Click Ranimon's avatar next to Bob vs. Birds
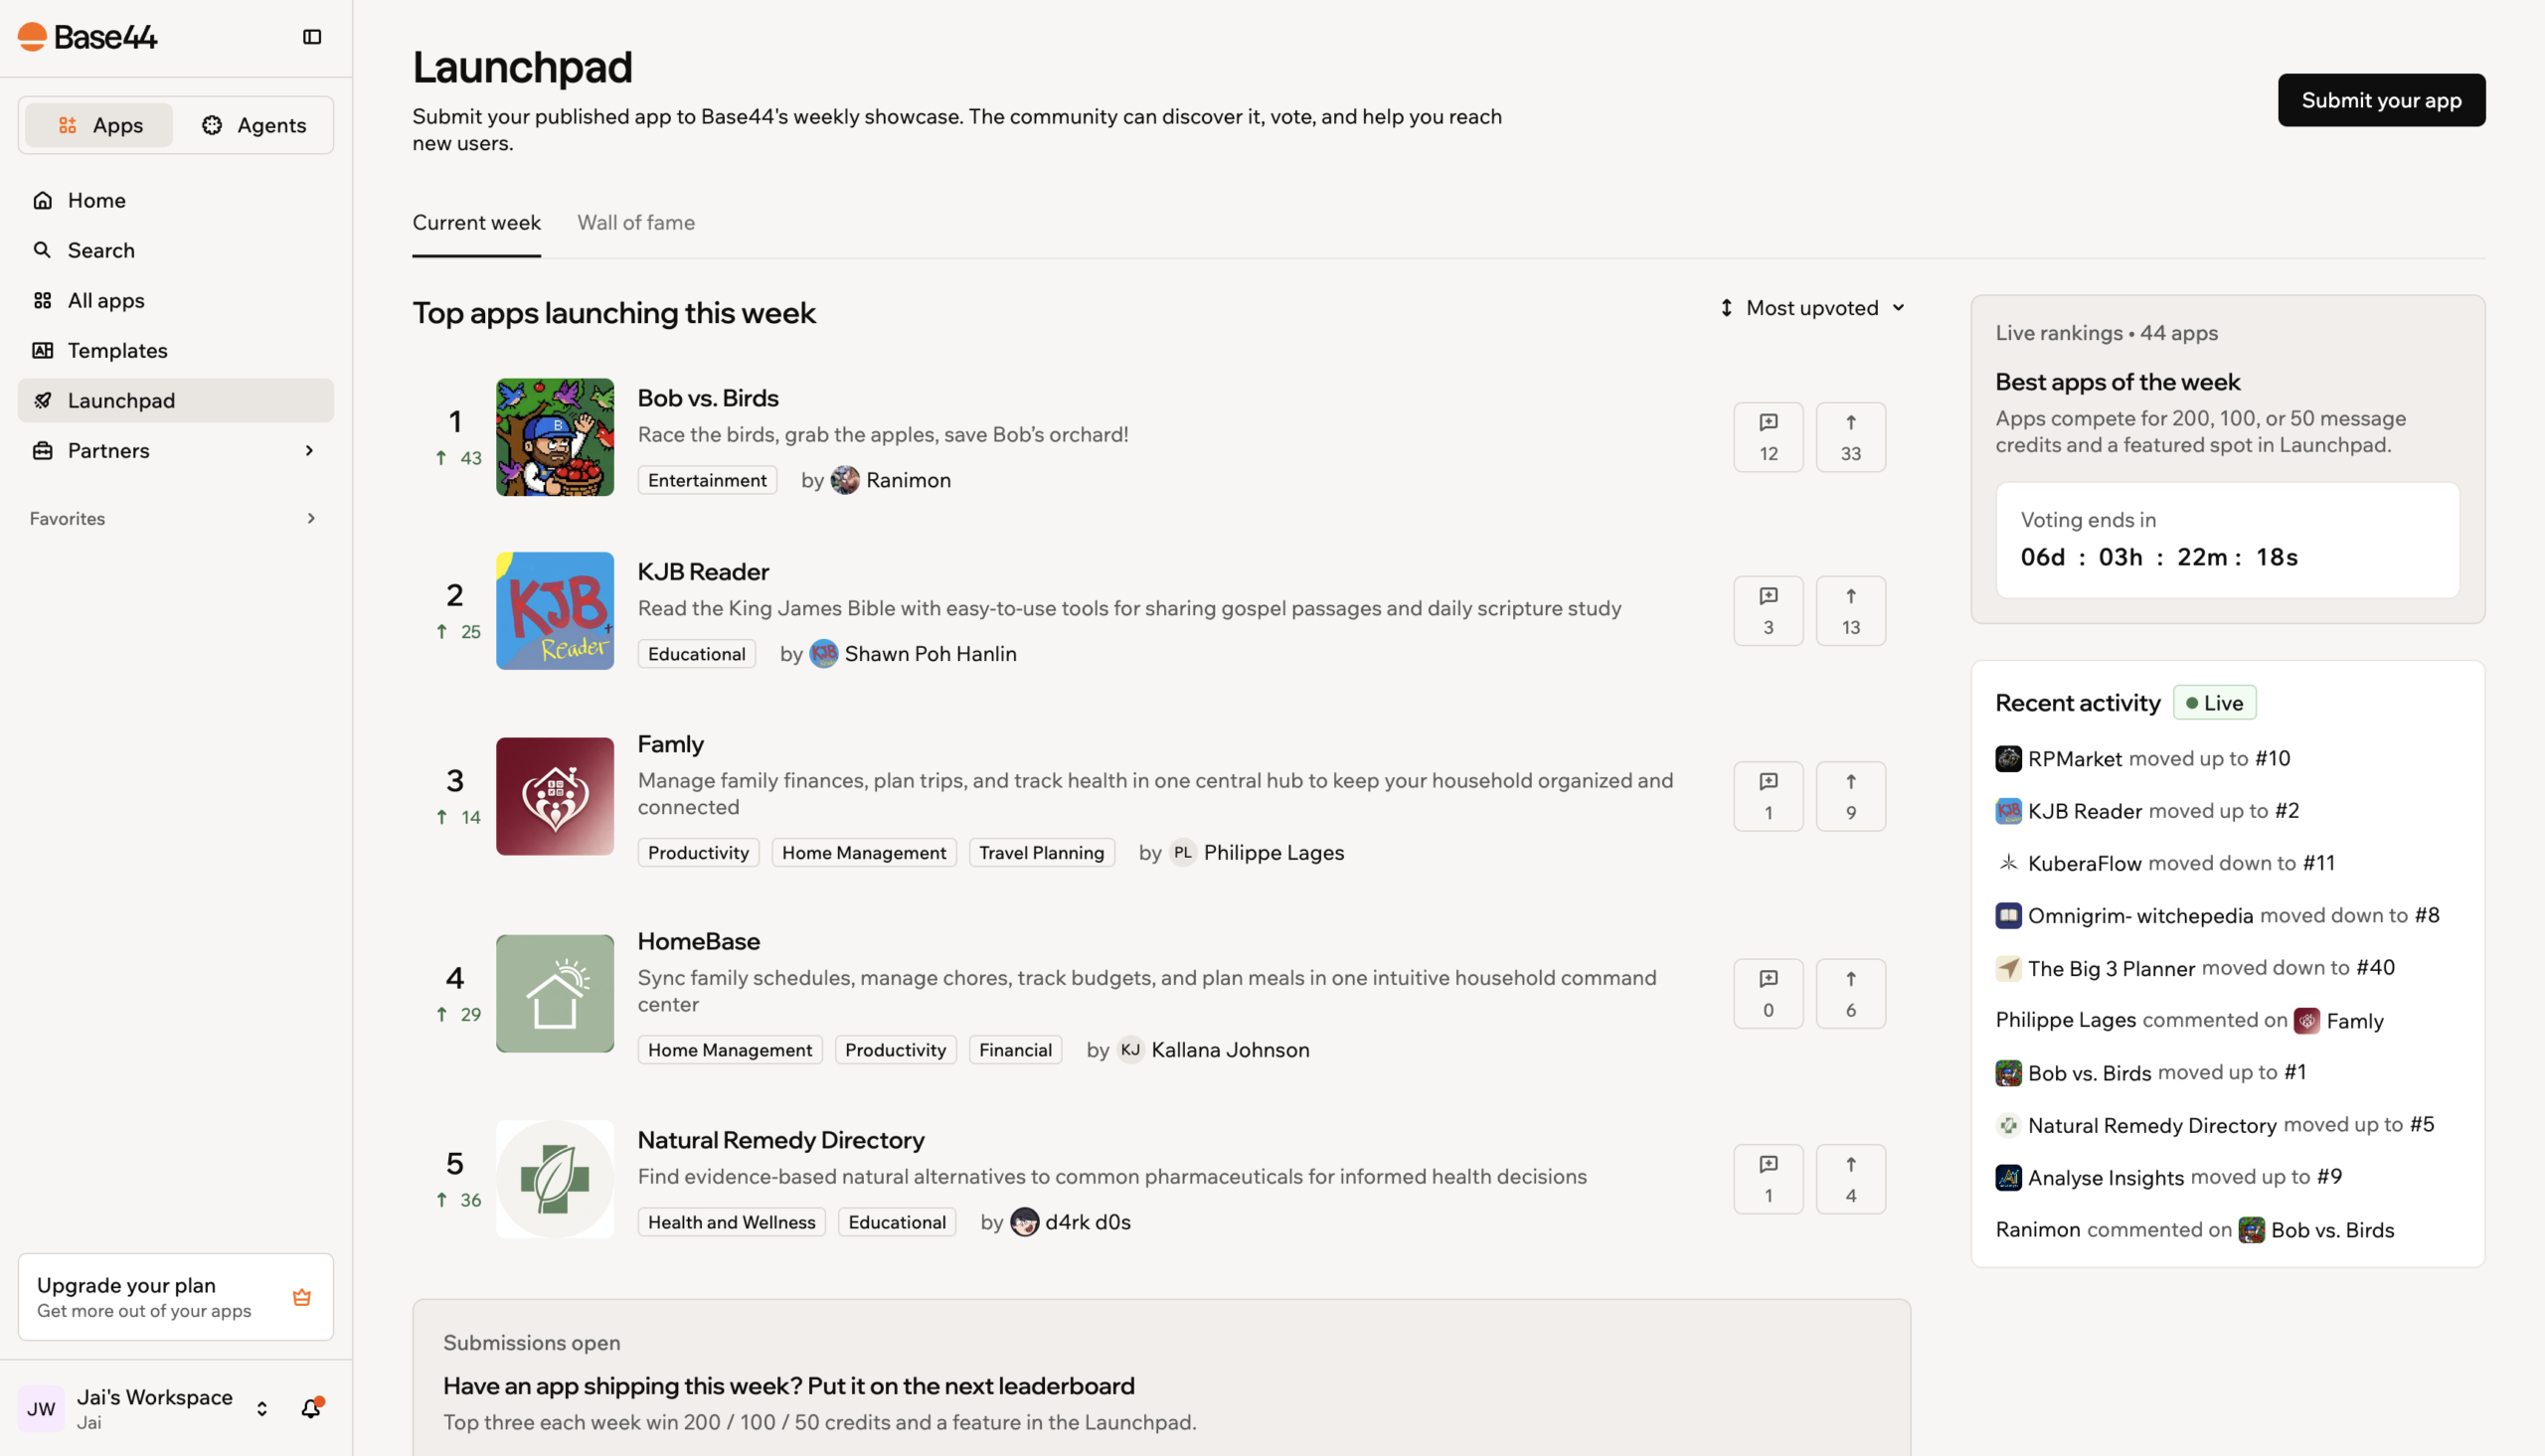The width and height of the screenshot is (2545, 1456). pos(845,480)
